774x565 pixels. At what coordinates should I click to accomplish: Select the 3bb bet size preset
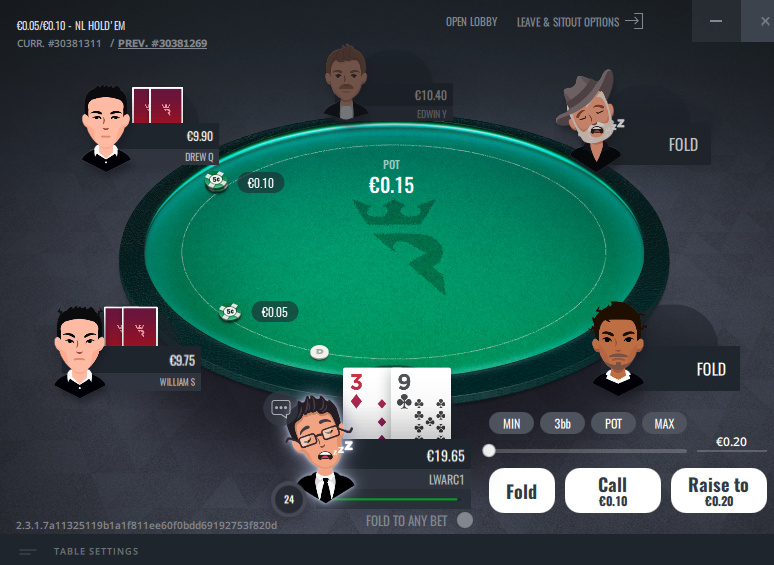pos(562,423)
